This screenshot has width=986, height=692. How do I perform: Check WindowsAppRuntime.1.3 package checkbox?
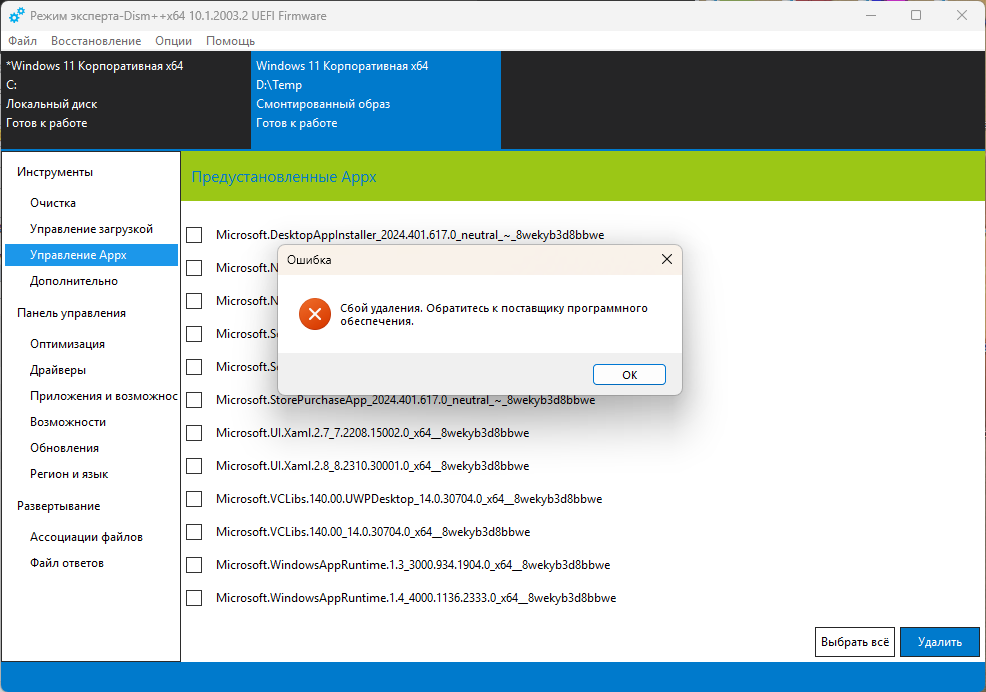pos(194,565)
